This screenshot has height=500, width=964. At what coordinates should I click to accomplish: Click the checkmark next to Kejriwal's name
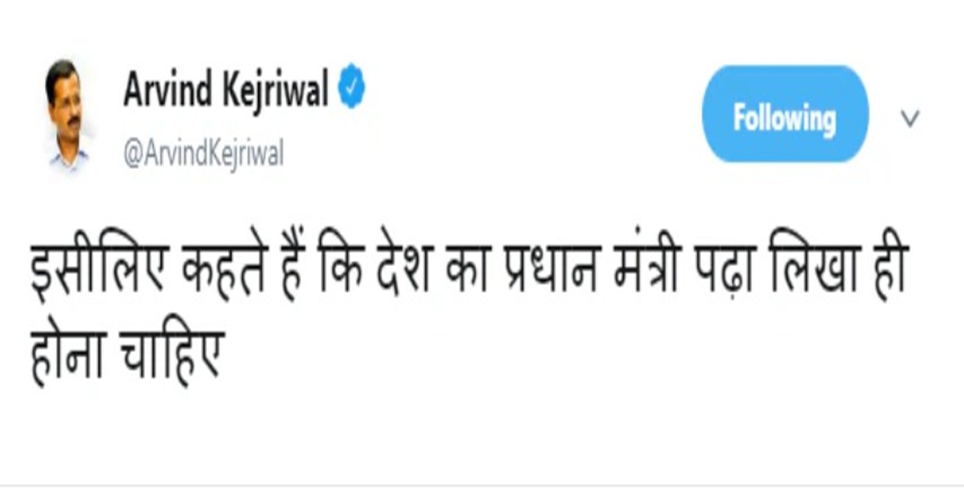click(352, 86)
